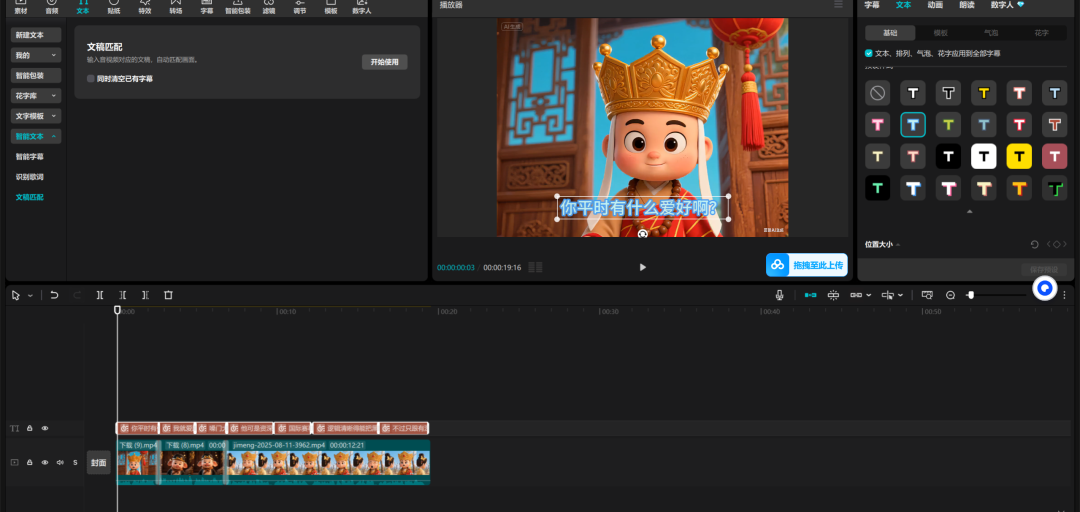Open the 特效 effects panel
This screenshot has height=512, width=1080.
coord(145,7)
